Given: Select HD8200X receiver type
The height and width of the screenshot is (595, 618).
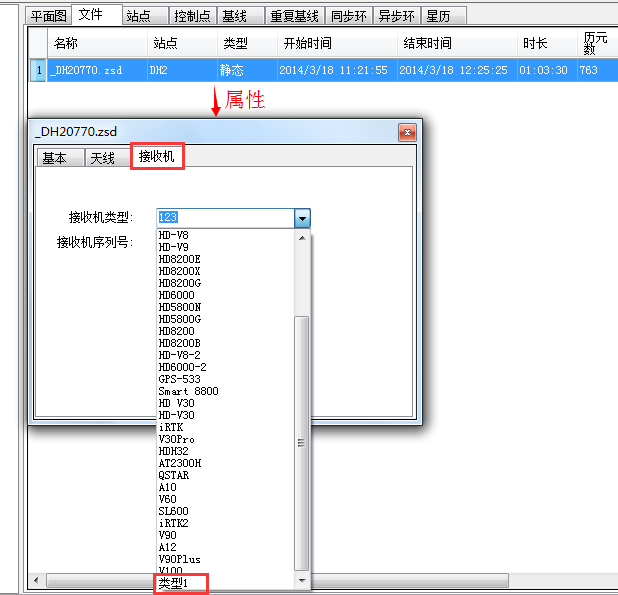Looking at the screenshot, I should click(225, 271).
